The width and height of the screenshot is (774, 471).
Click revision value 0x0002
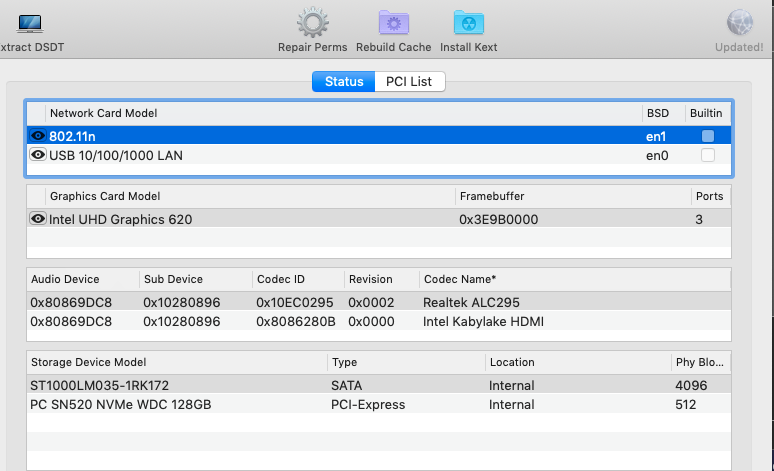(371, 302)
